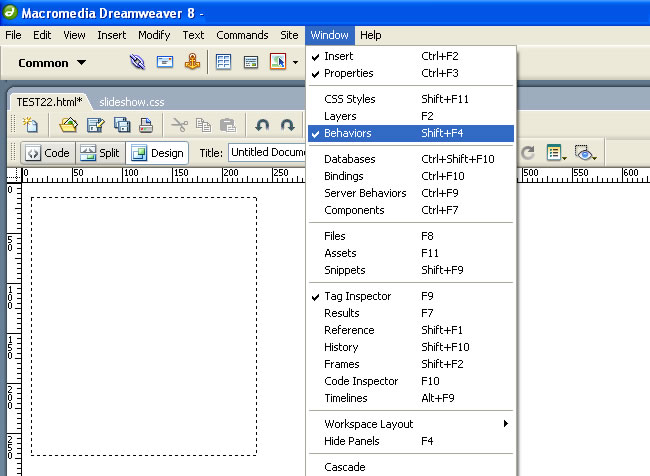650x476 pixels.
Task: Click the Email Link icon
Action: (x=165, y=62)
